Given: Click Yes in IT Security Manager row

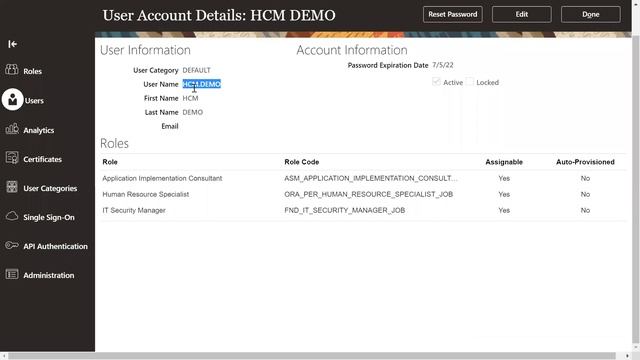Looking at the screenshot, I should point(504,210).
